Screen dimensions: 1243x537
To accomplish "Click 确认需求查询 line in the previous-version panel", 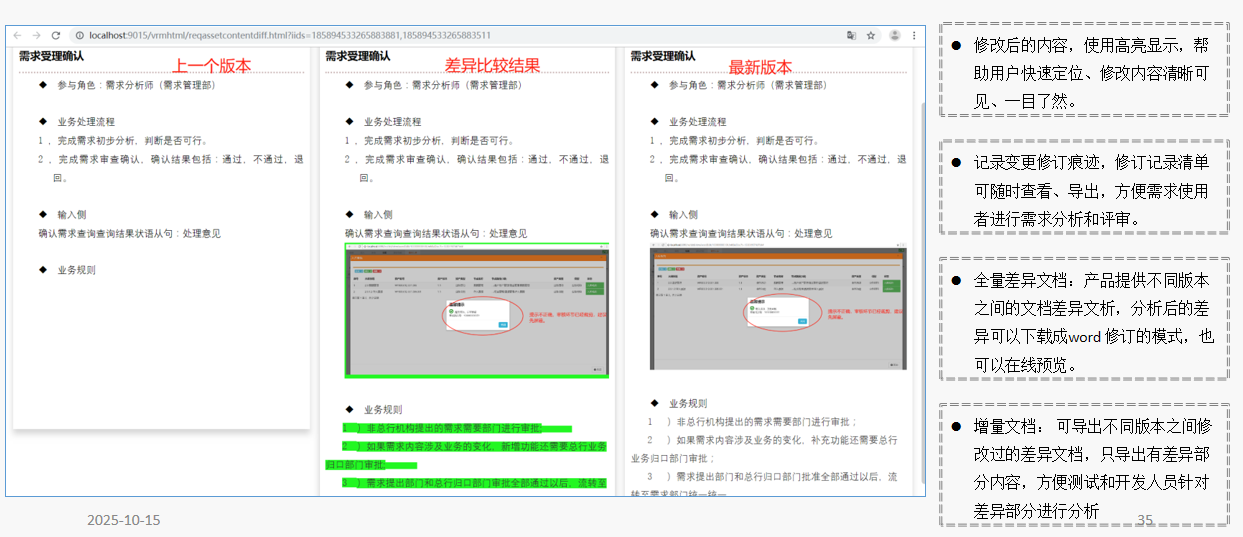I will [129, 233].
